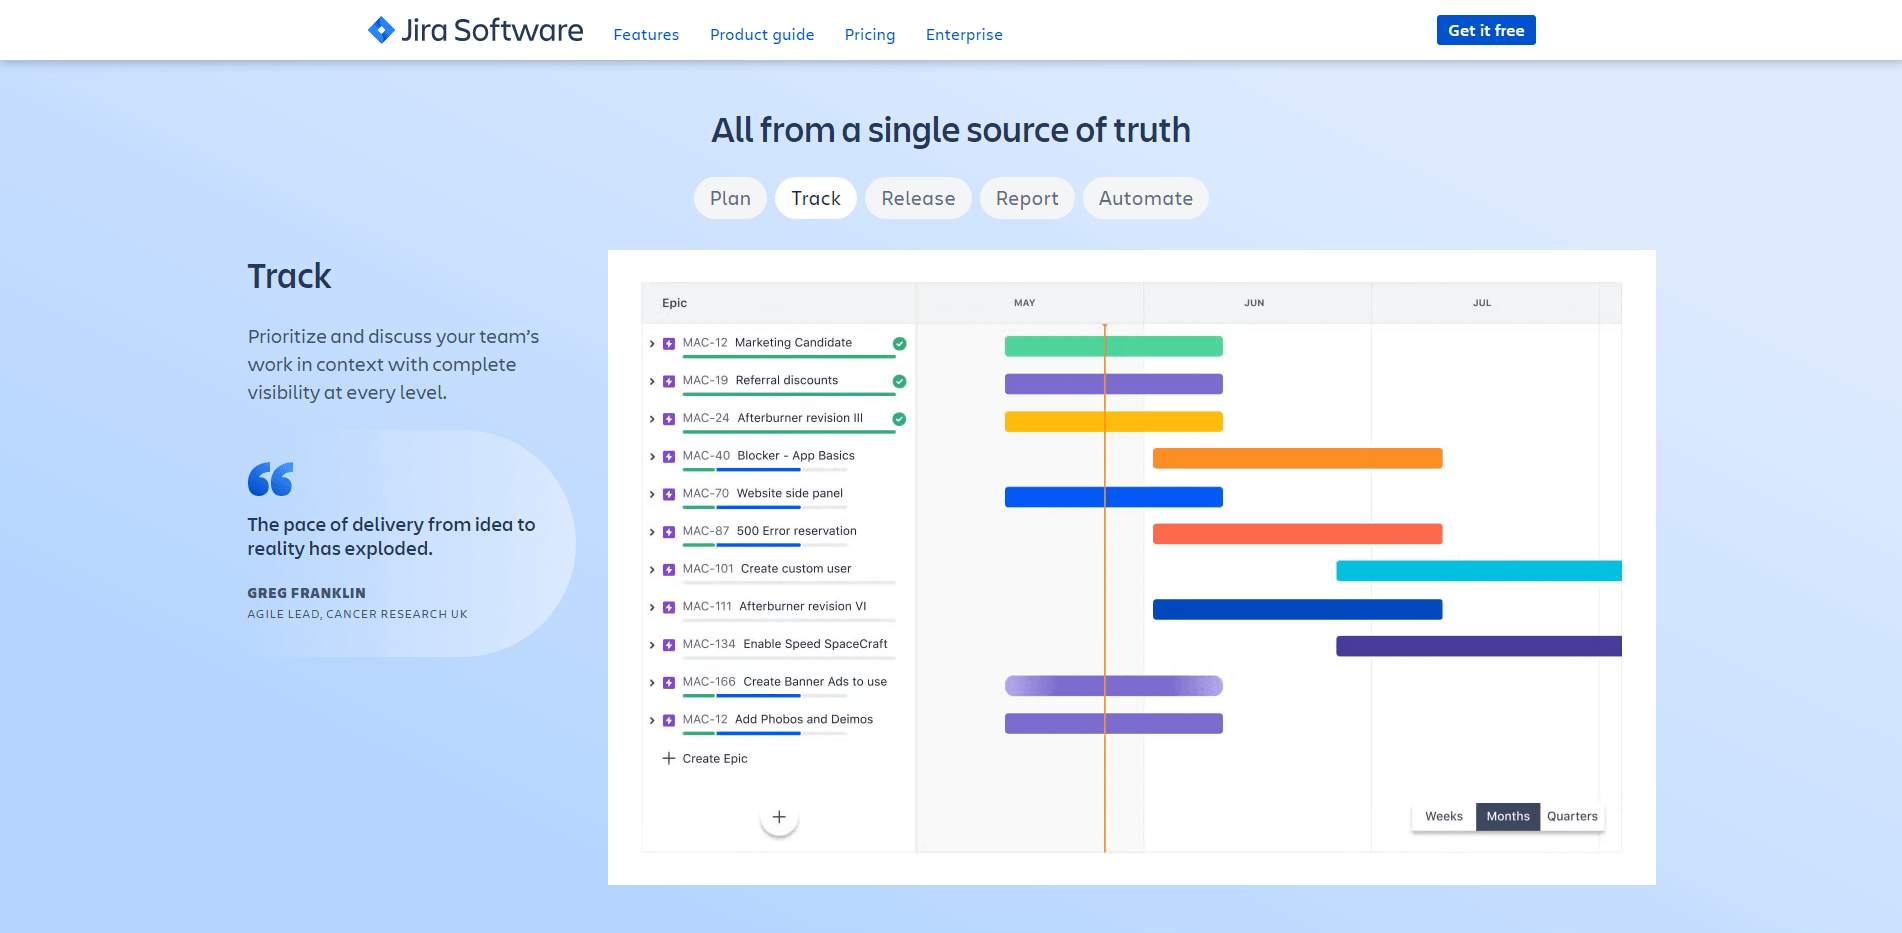The width and height of the screenshot is (1902, 933).
Task: Expand the MAC-87 500 Error reservation epic
Action: point(652,532)
